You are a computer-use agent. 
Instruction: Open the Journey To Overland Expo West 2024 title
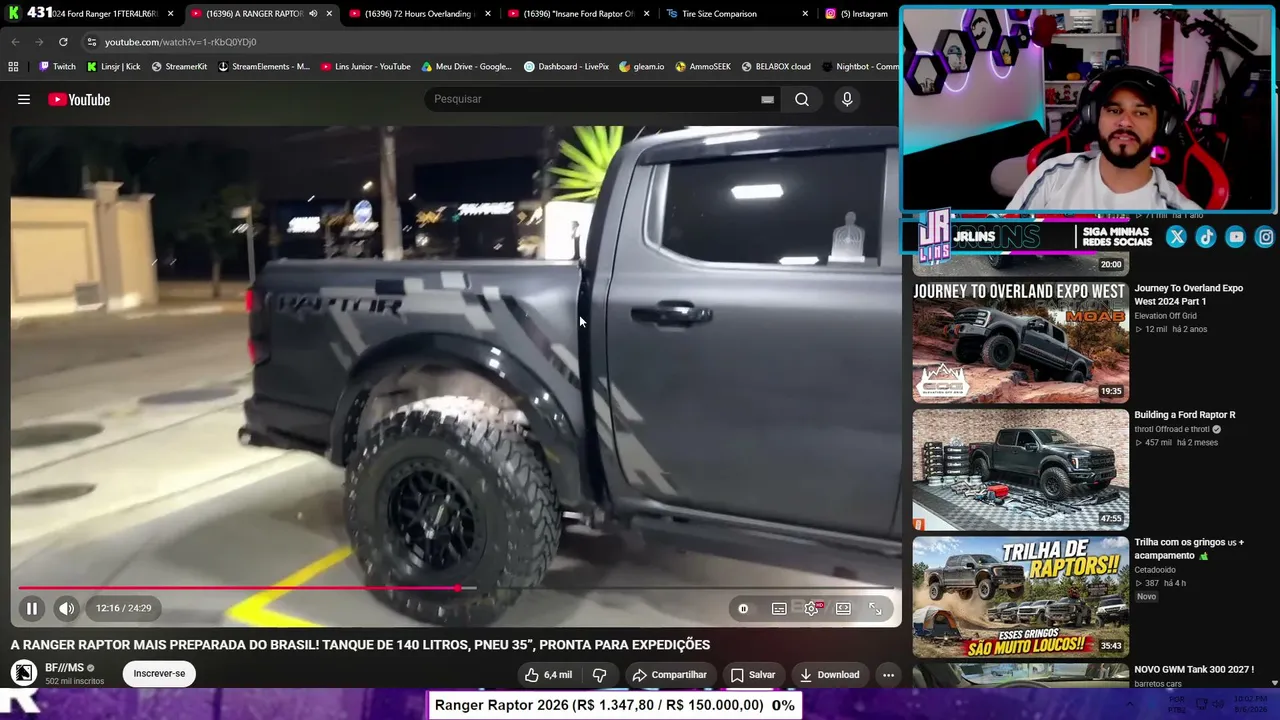tap(1189, 295)
